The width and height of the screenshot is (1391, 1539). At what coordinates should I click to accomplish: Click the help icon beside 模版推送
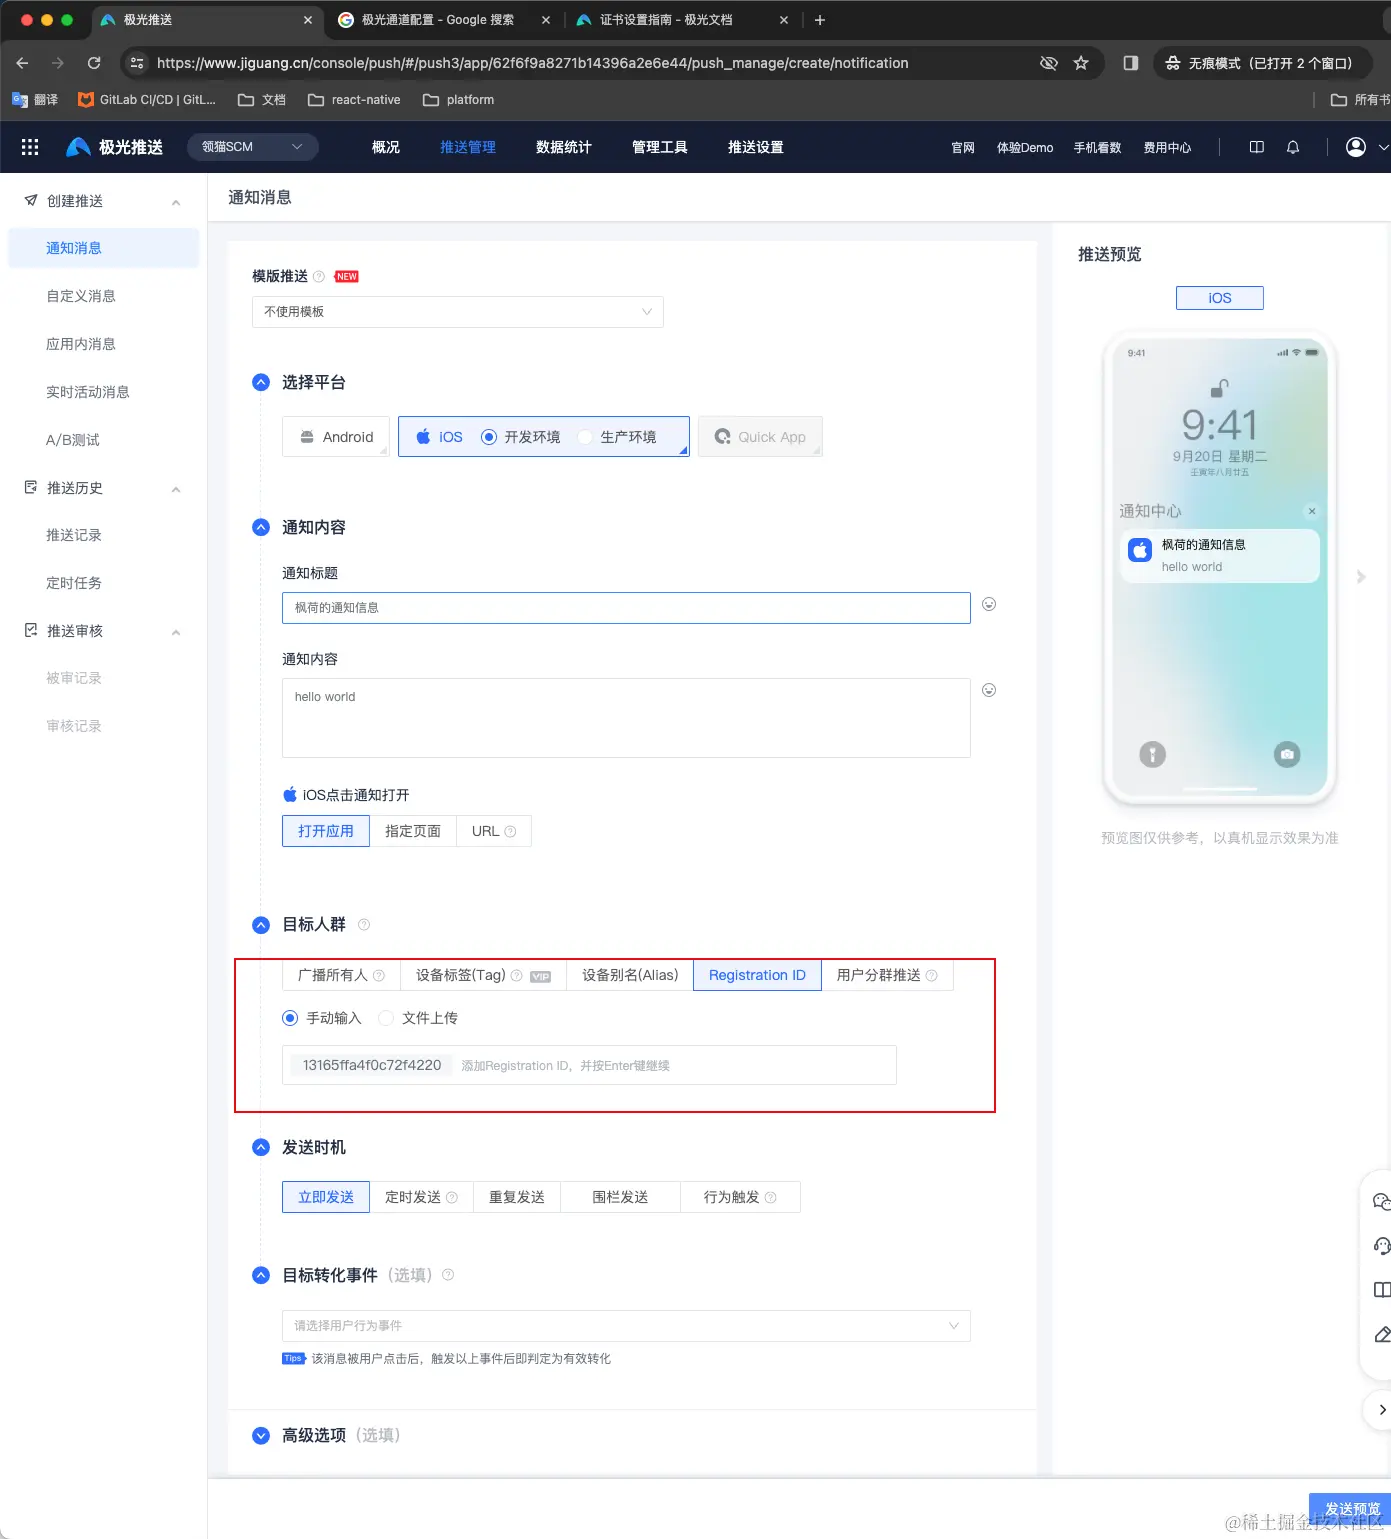coord(319,276)
